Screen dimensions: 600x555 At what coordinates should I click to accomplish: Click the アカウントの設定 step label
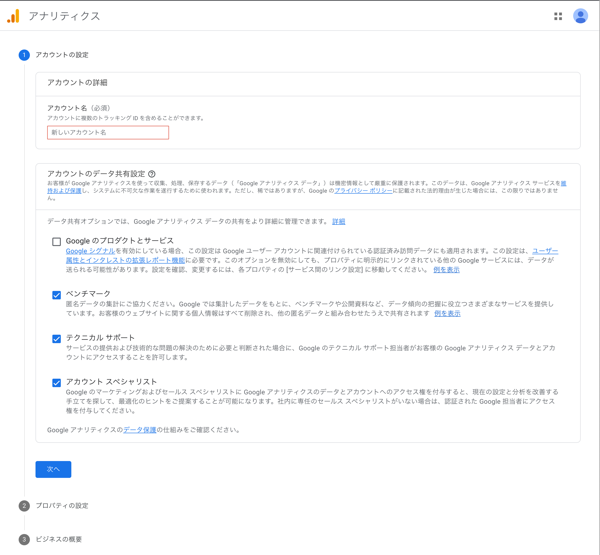62,55
